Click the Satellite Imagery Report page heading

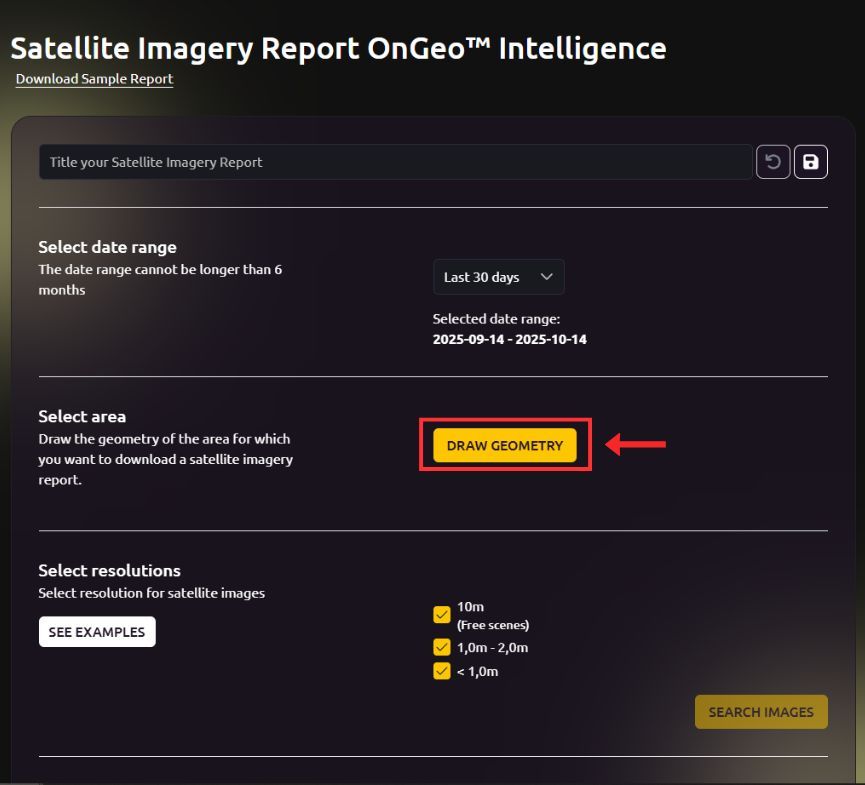[338, 48]
